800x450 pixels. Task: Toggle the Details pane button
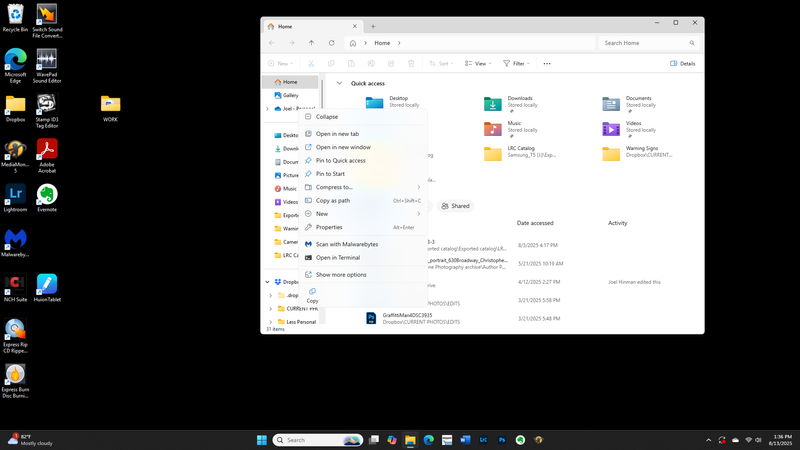point(682,63)
